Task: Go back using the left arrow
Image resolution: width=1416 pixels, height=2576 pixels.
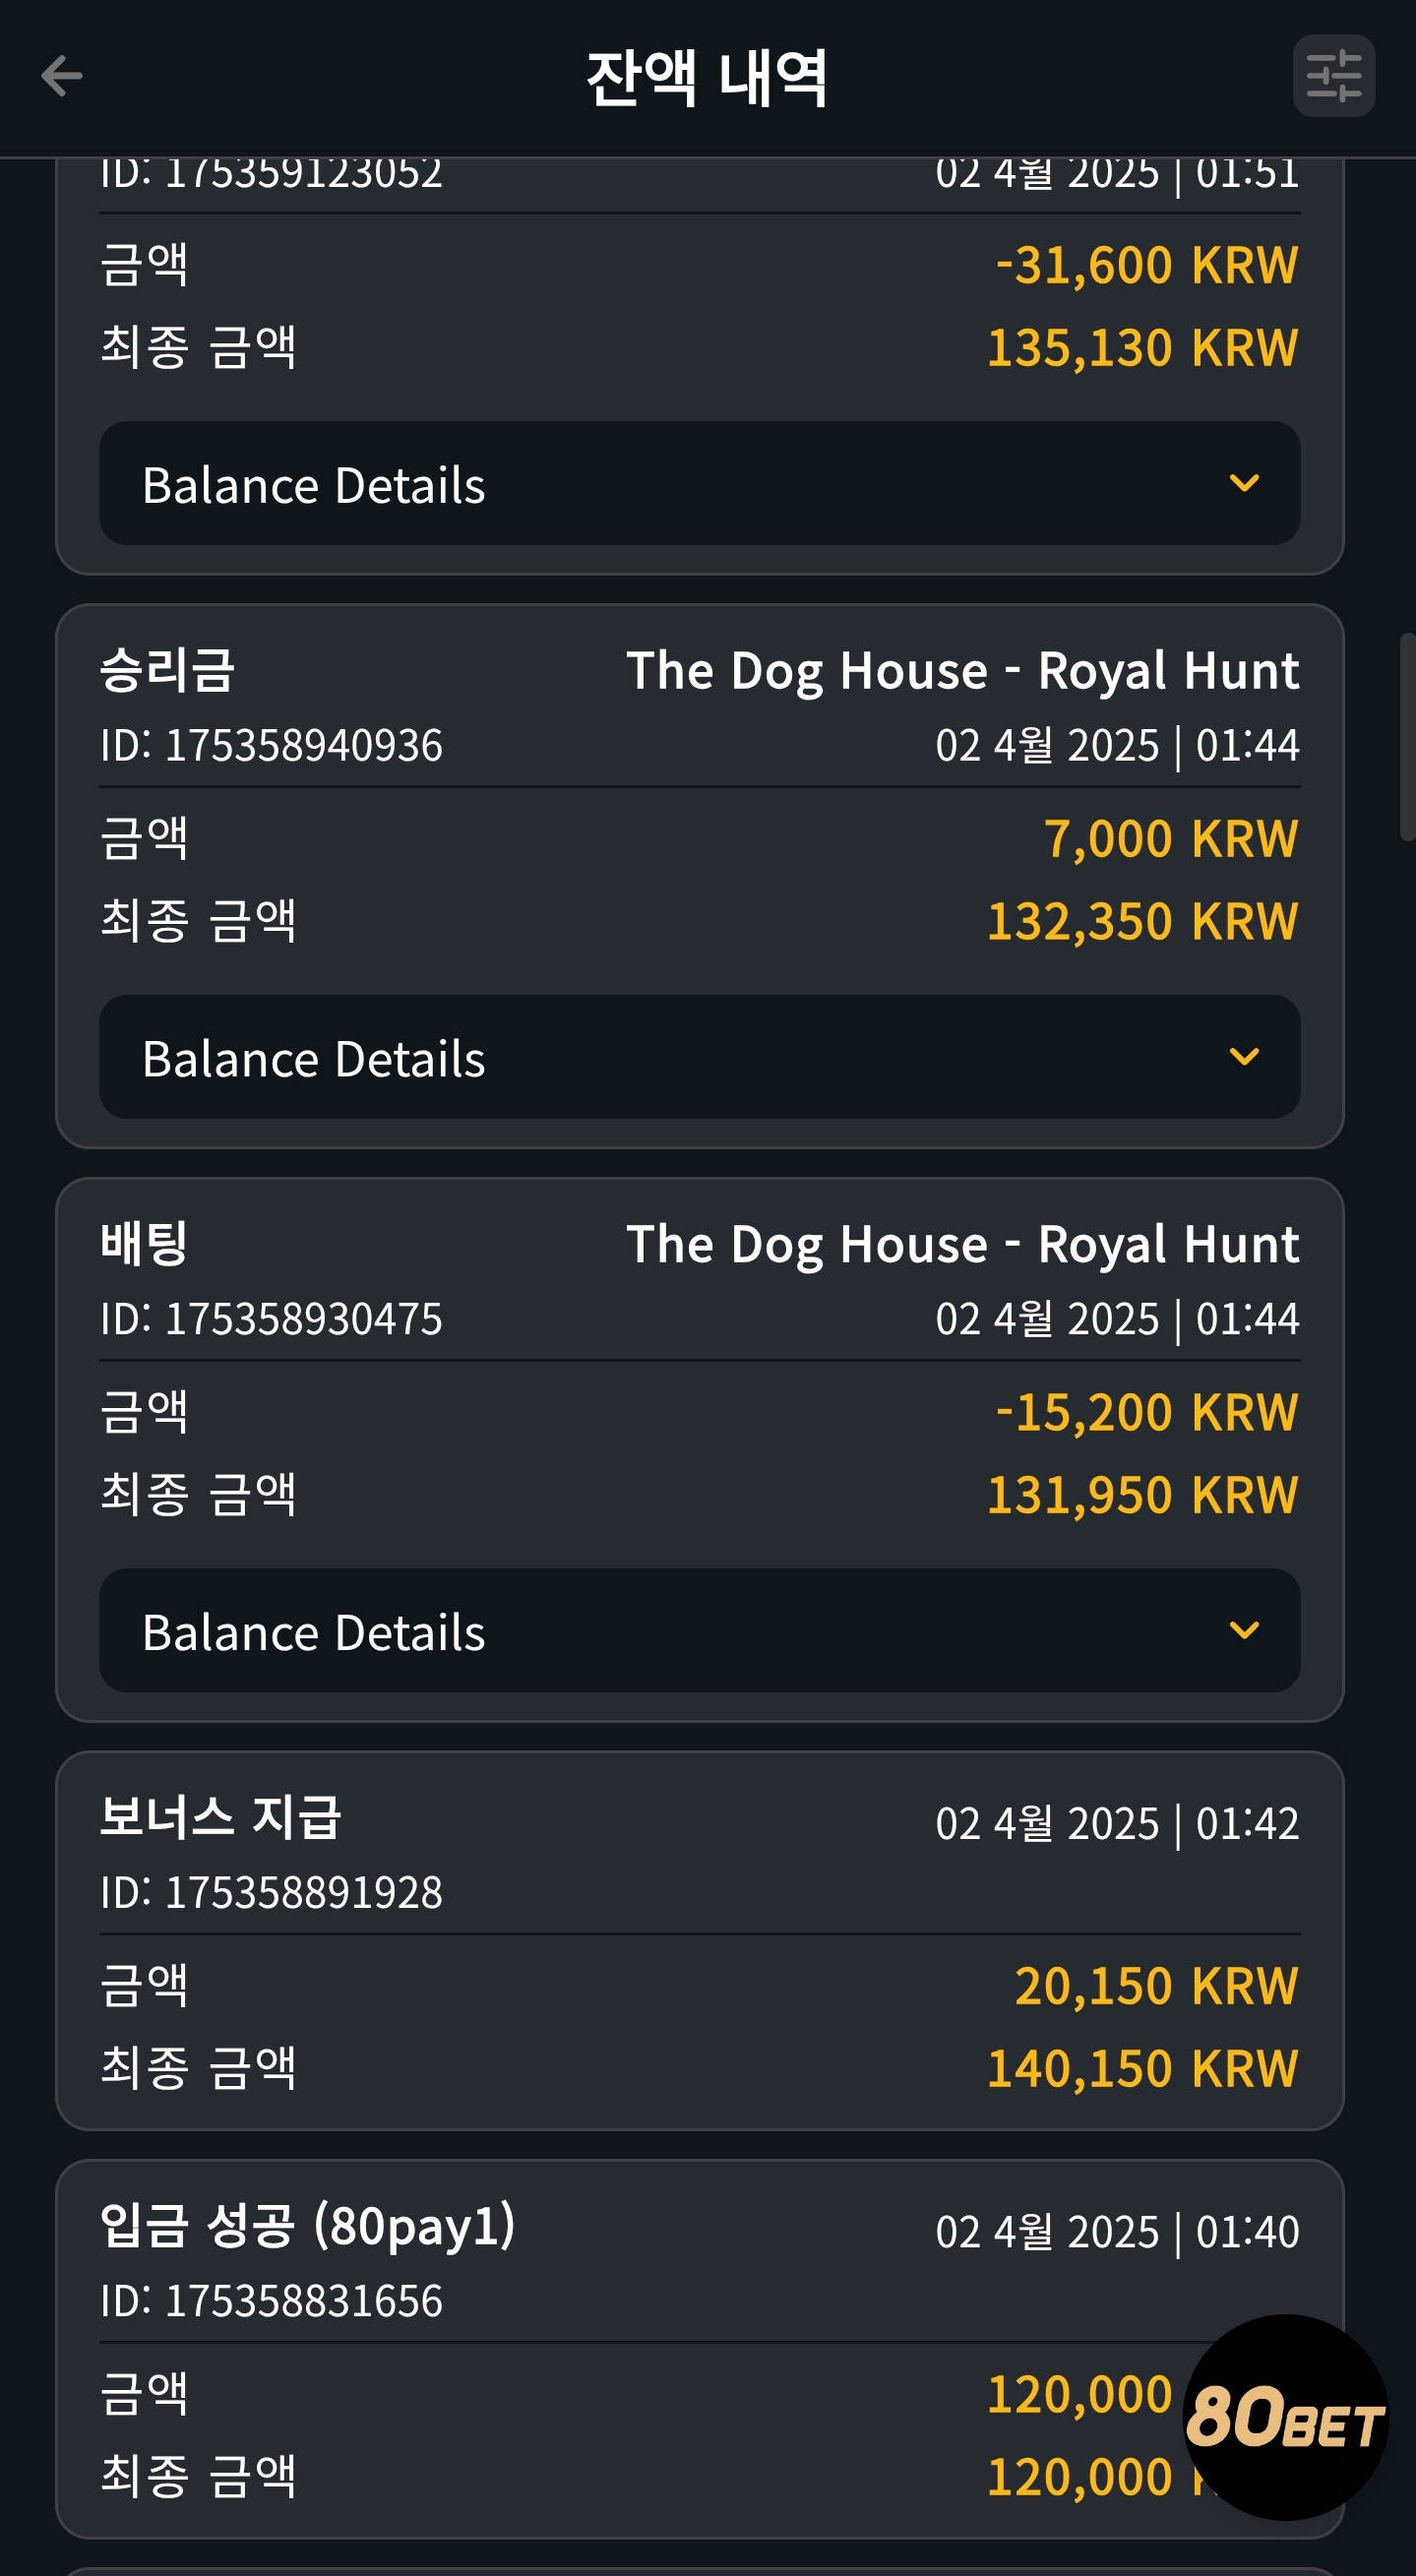Action: pos(61,76)
